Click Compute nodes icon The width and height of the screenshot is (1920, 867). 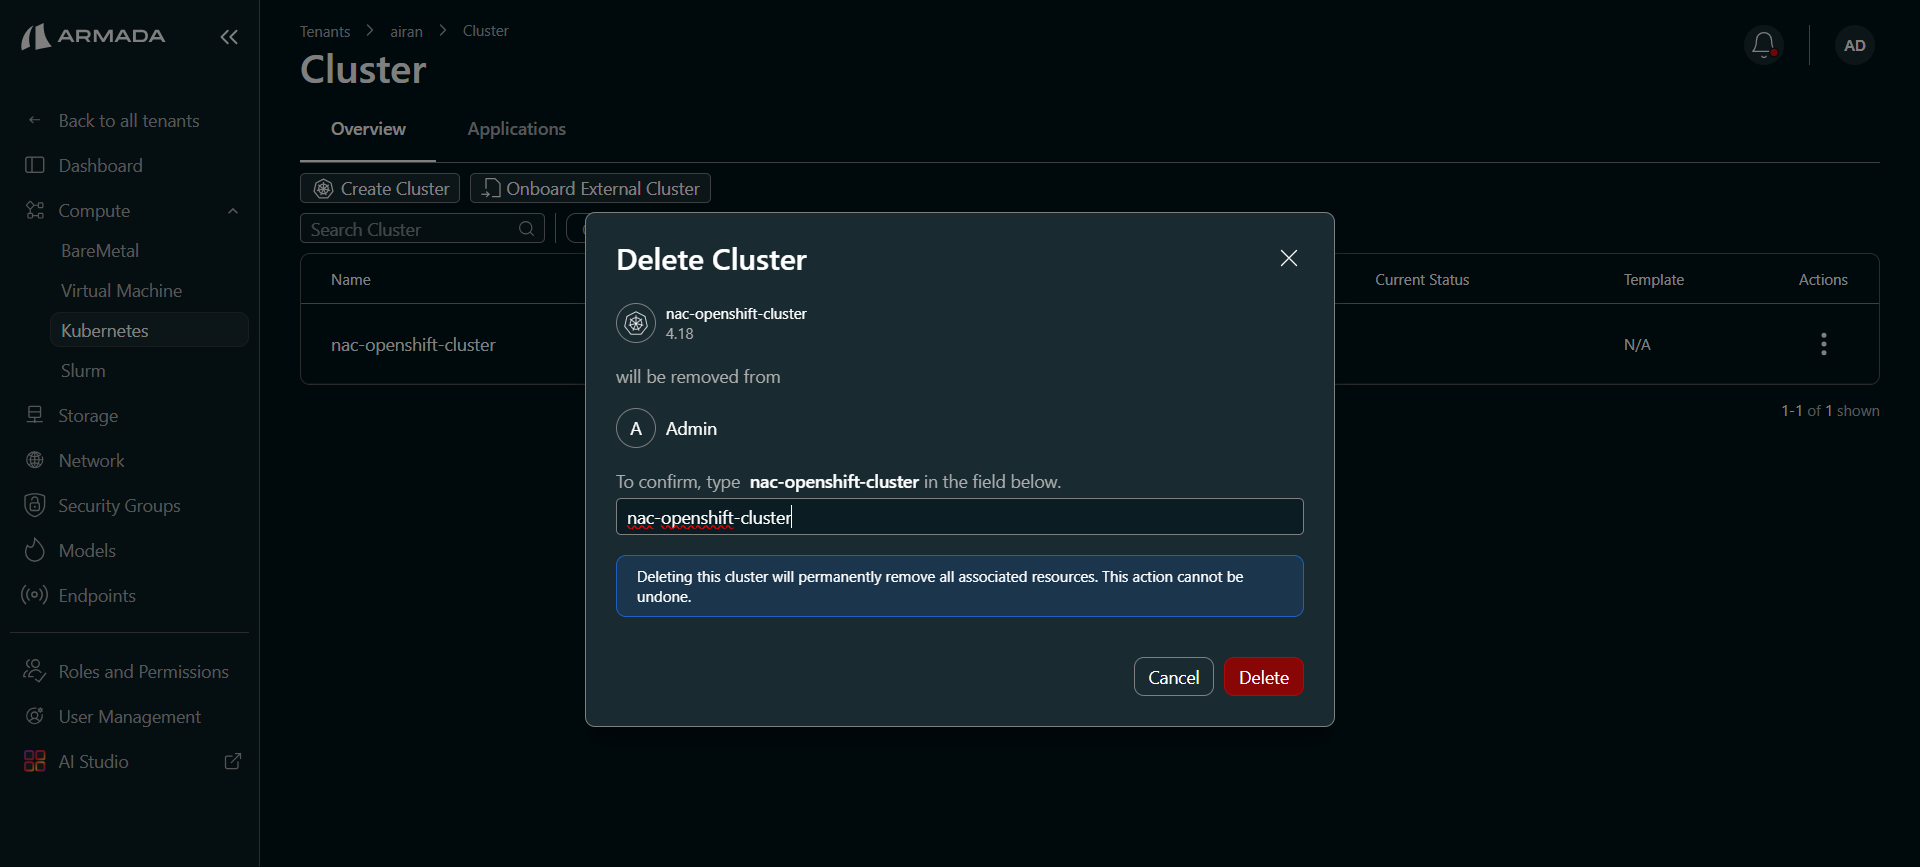click(x=35, y=210)
